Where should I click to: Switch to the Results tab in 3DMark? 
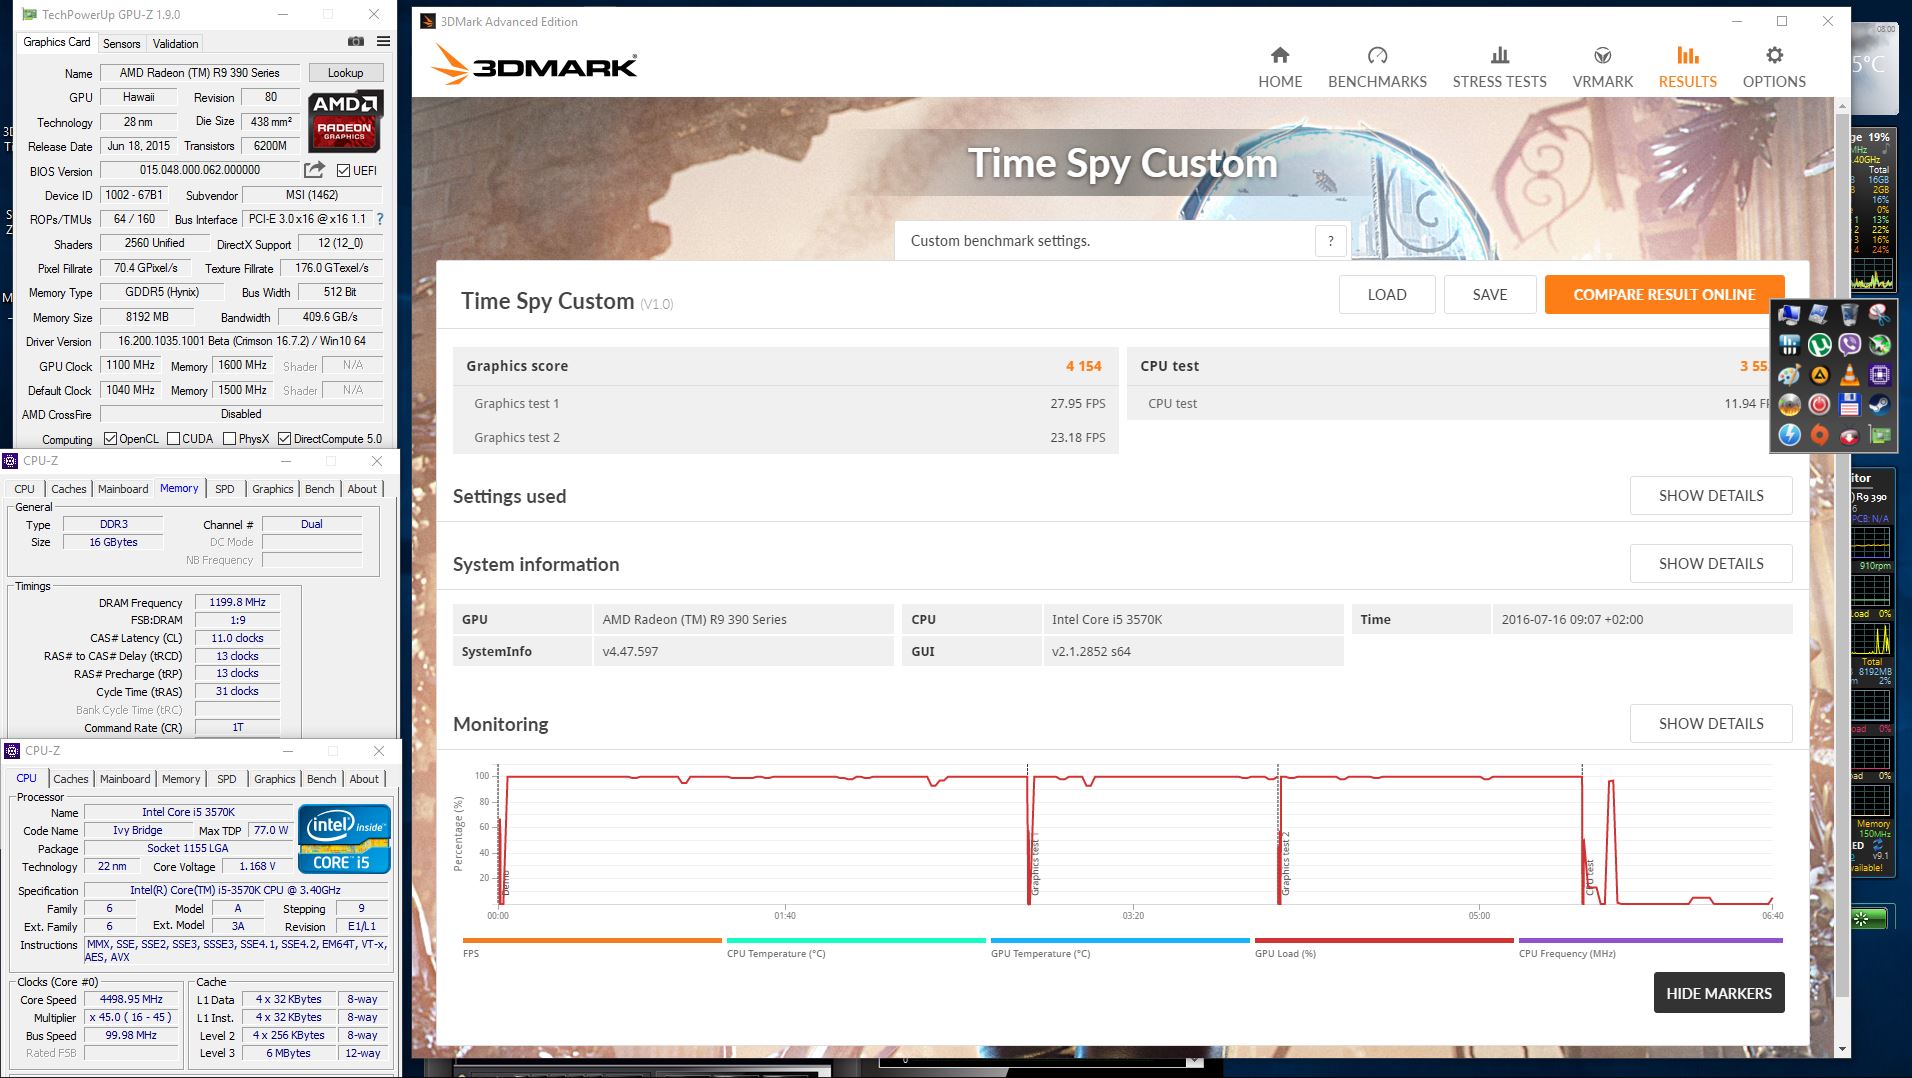point(1687,68)
